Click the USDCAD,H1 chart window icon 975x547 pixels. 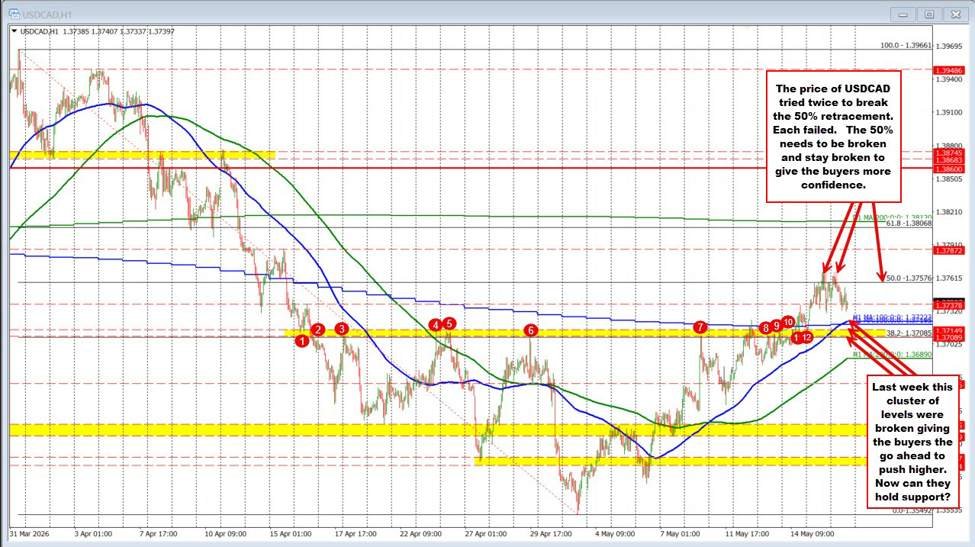coord(12,14)
